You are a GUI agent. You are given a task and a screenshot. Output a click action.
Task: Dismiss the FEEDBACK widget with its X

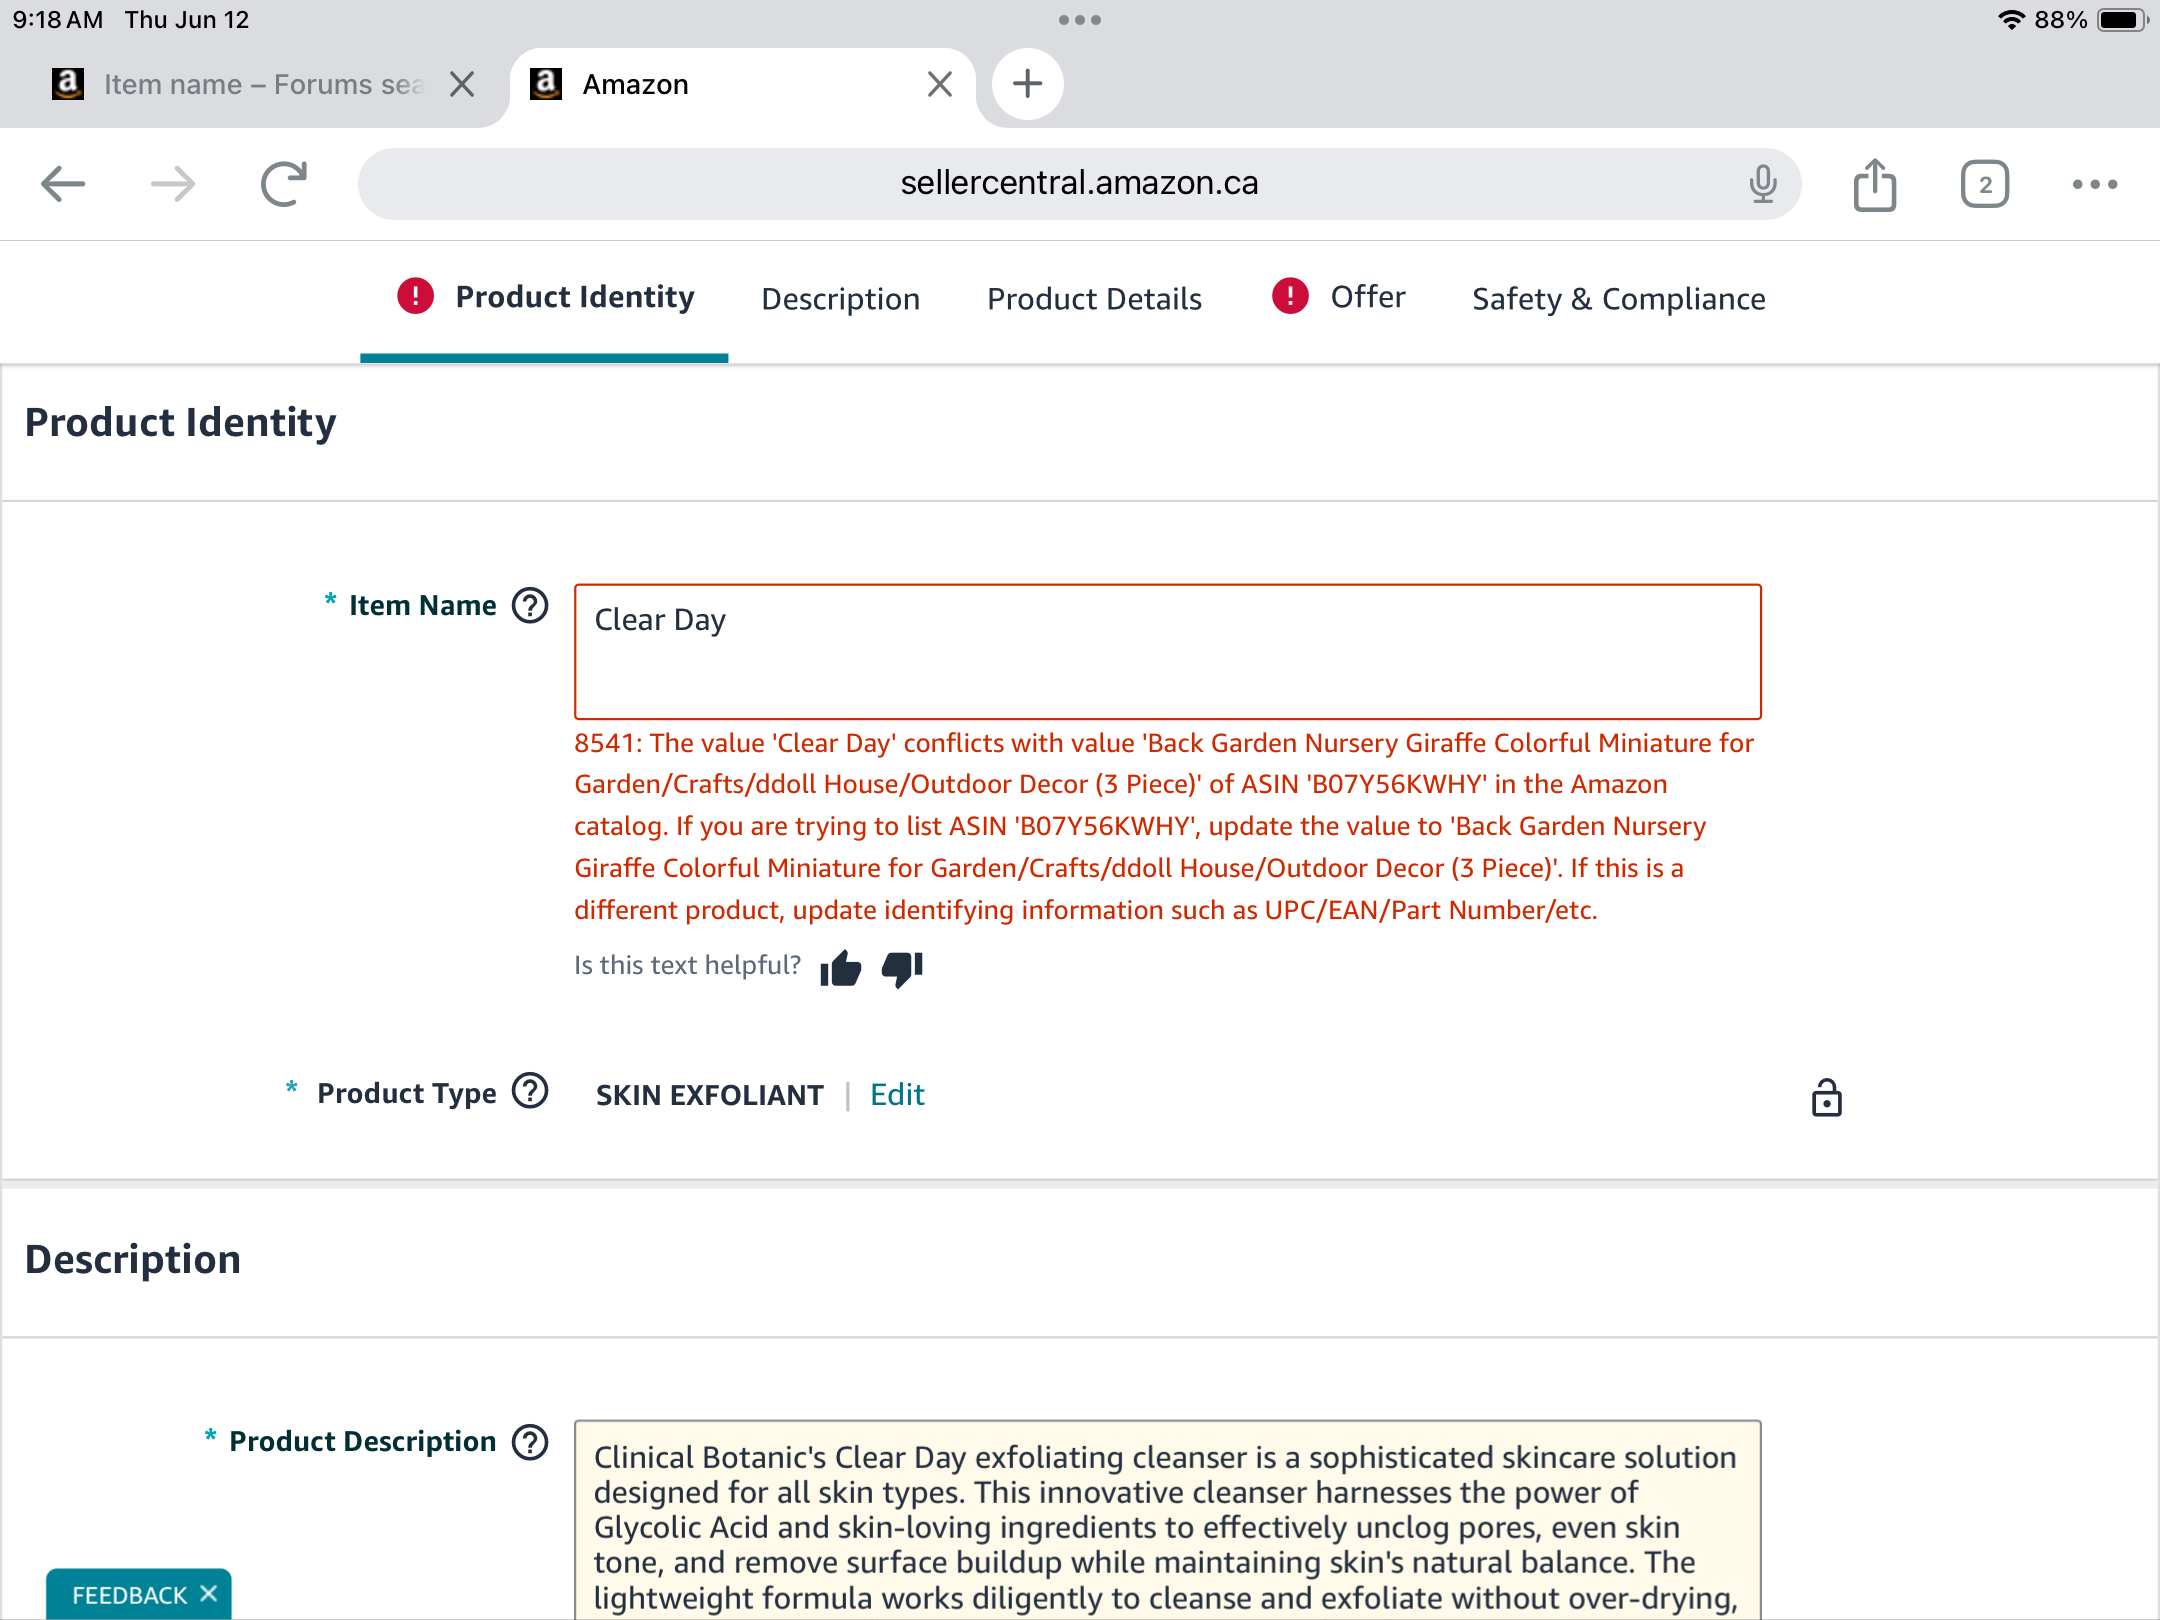pyautogui.click(x=208, y=1594)
